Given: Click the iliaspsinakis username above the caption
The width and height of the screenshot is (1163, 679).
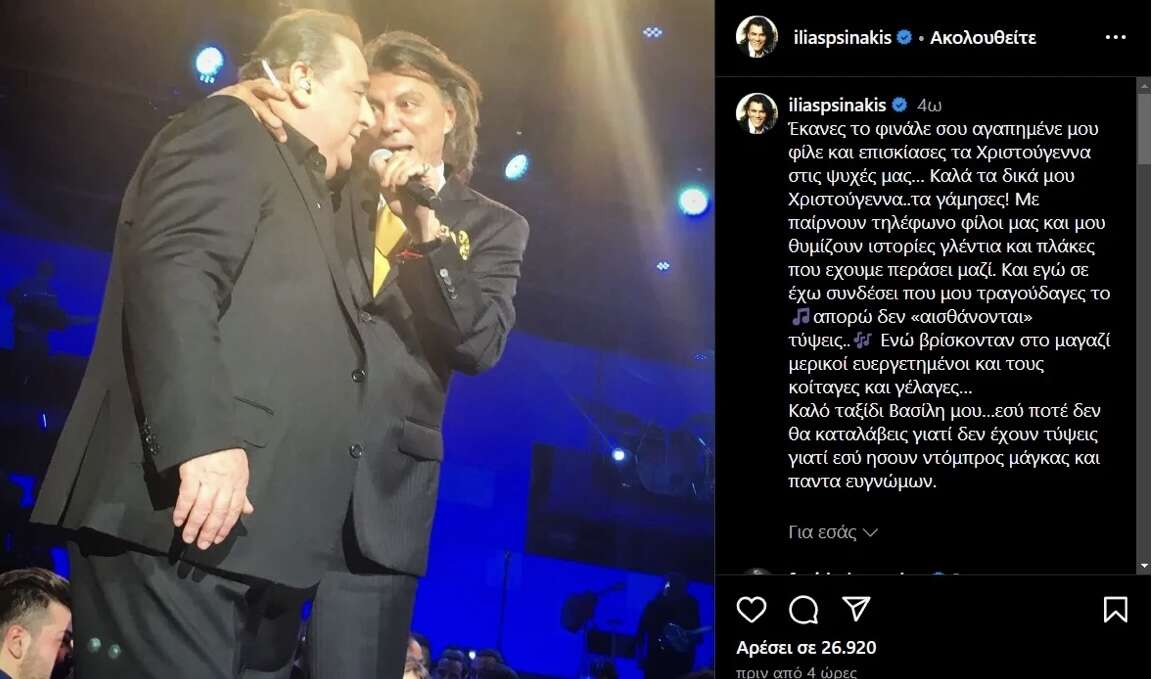Looking at the screenshot, I should click(x=838, y=105).
